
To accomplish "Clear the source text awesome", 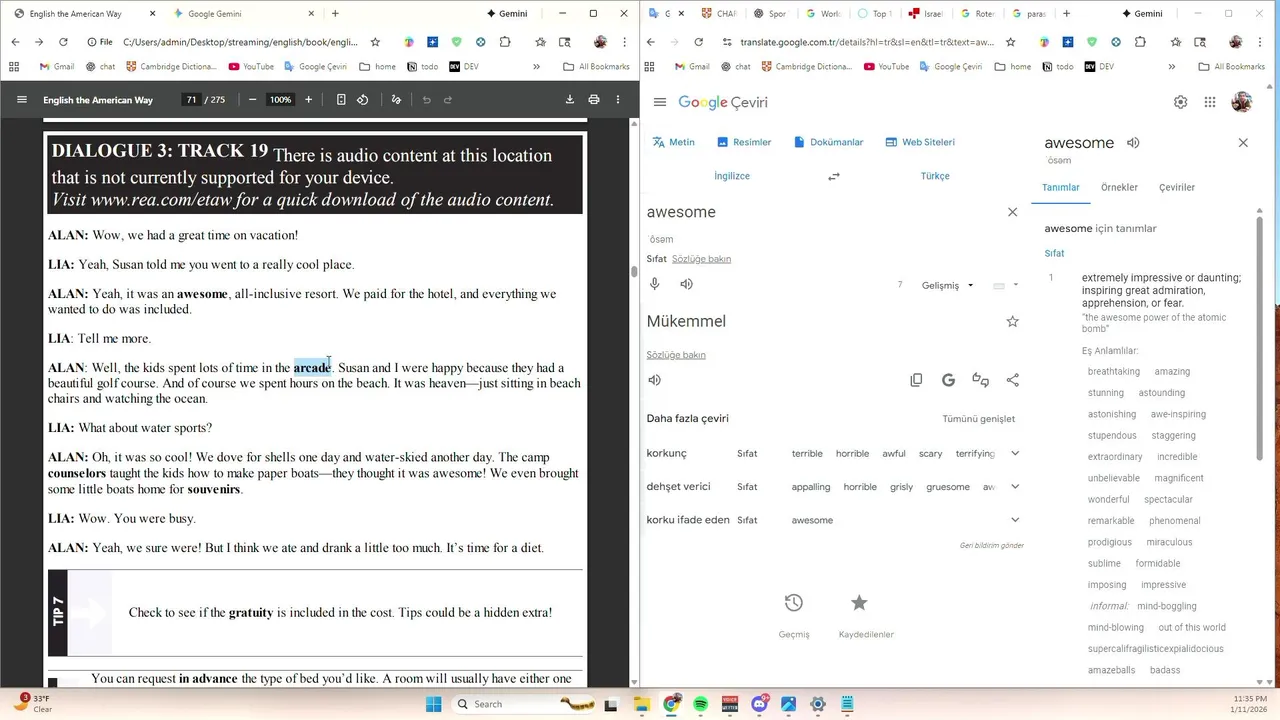I will click(x=1012, y=212).
